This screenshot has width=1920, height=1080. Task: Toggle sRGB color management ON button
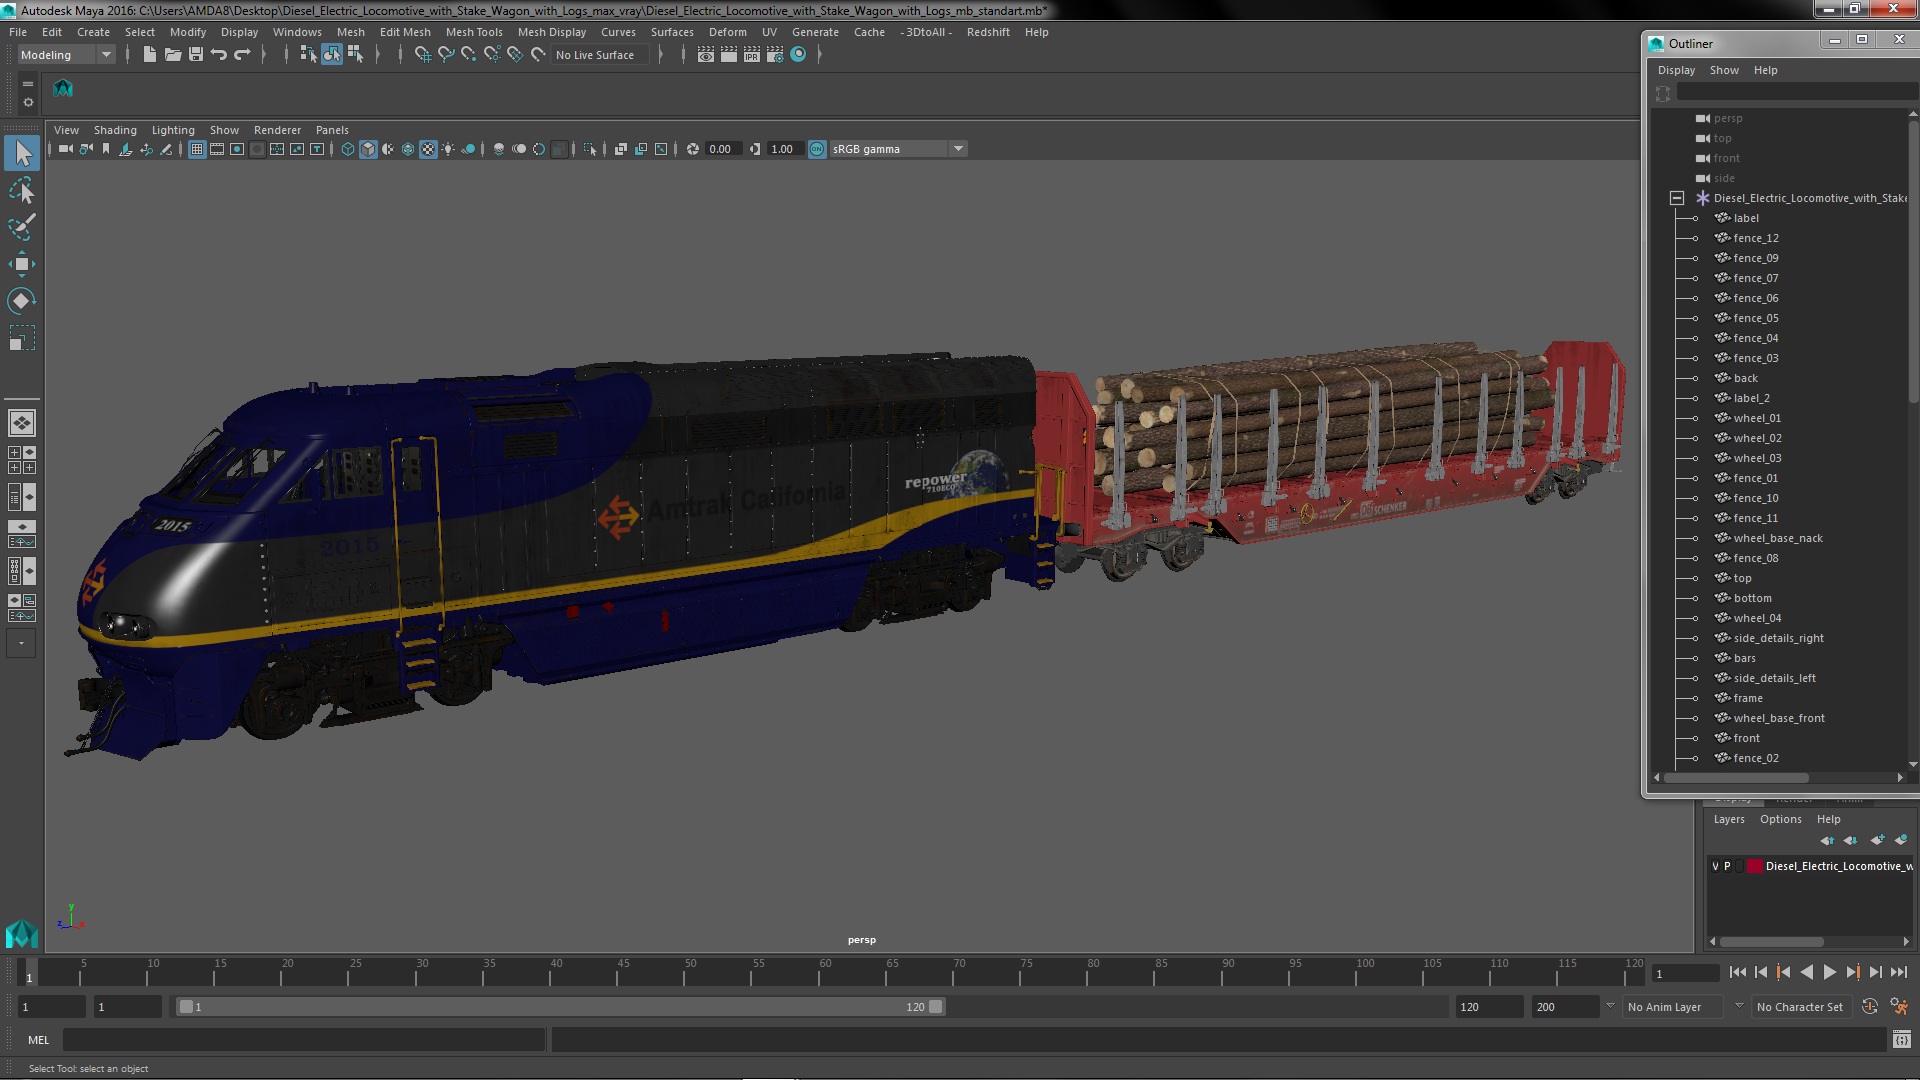tap(817, 149)
